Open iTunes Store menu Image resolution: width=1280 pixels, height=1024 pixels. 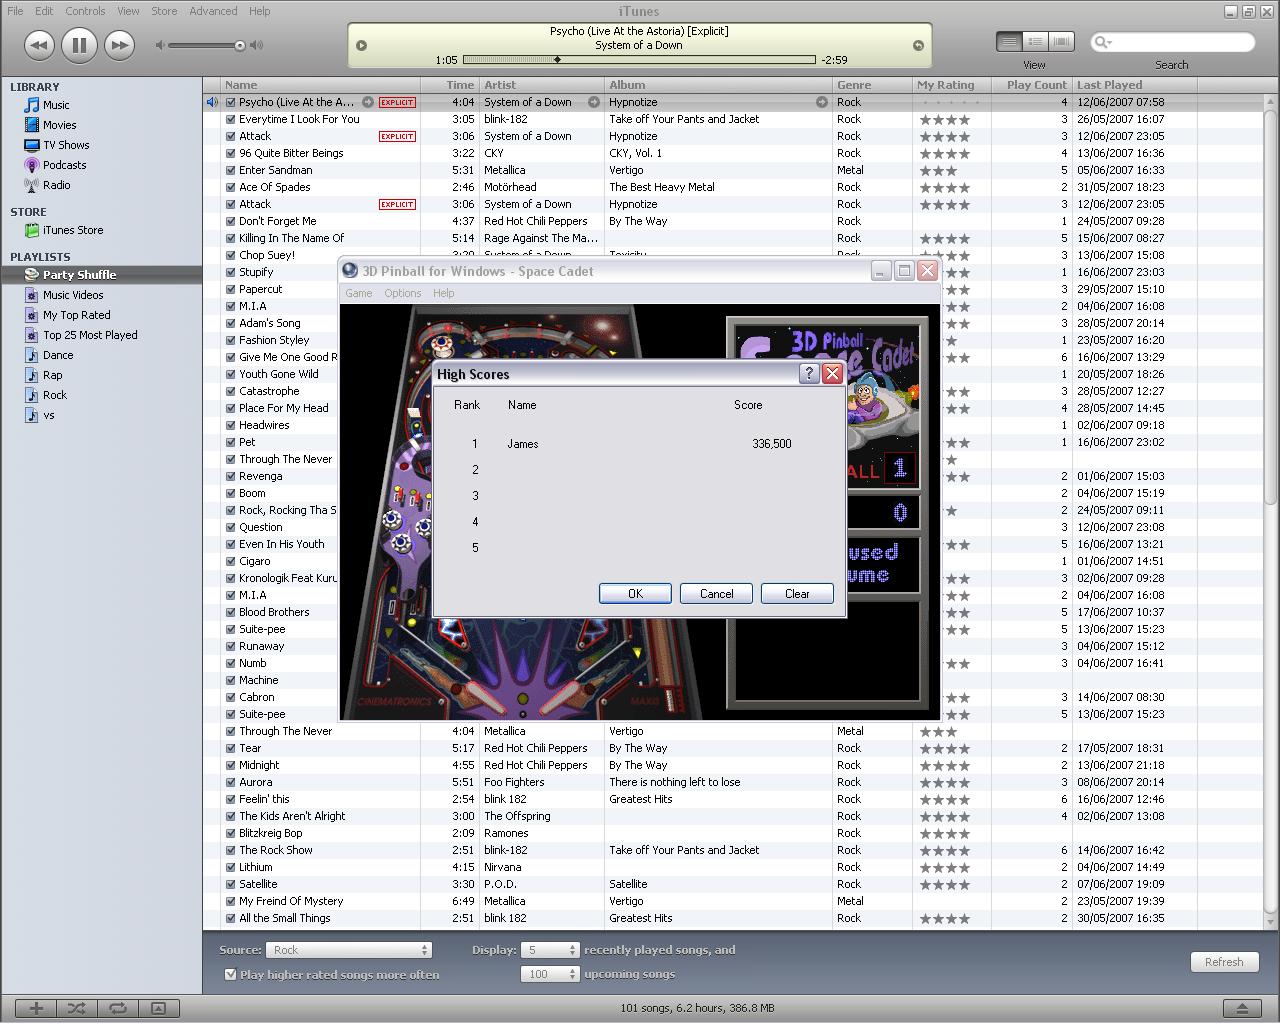[164, 11]
